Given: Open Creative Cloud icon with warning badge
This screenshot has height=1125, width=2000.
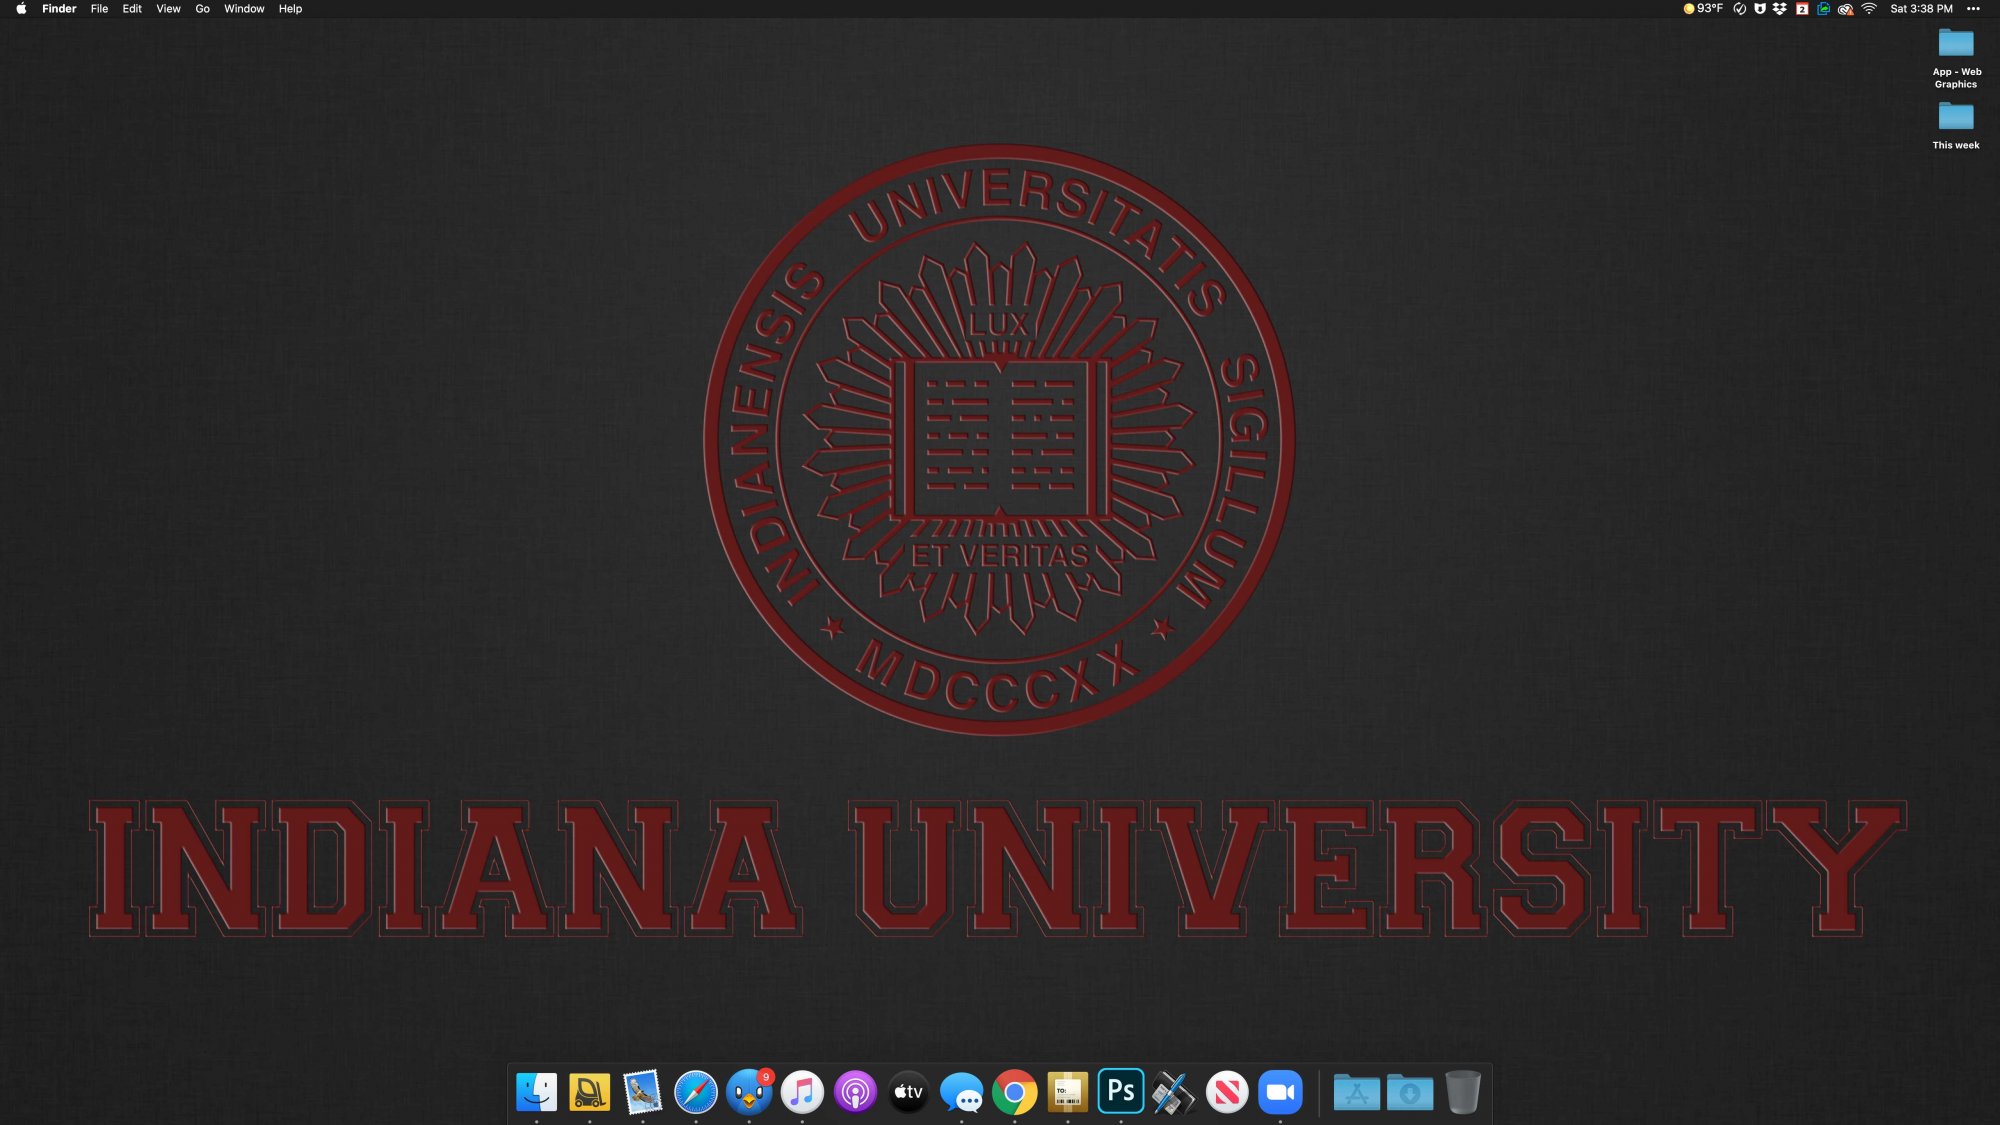Looking at the screenshot, I should pos(1846,9).
